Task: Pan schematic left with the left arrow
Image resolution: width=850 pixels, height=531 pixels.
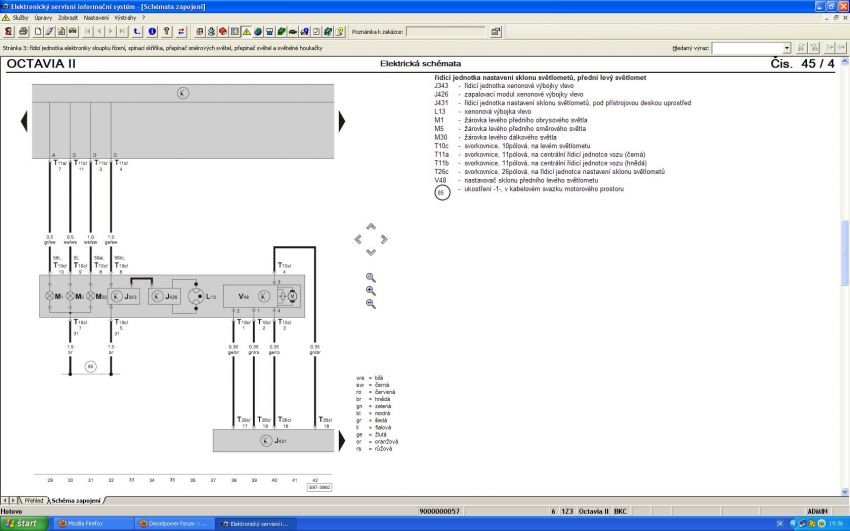Action: tap(358, 239)
